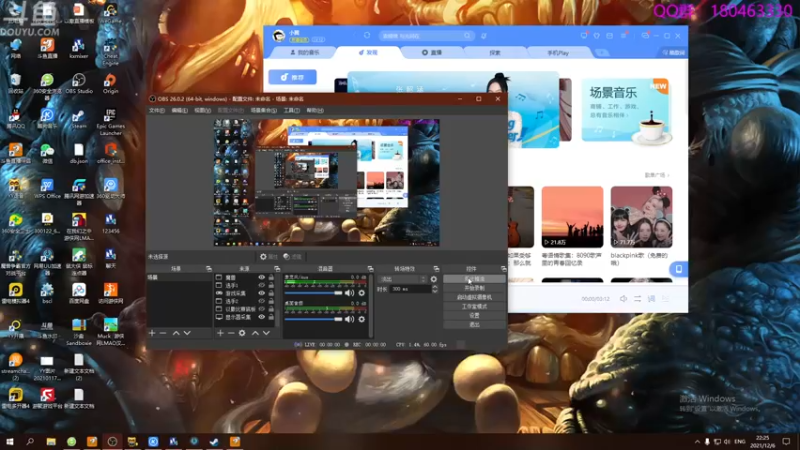Open 桌面音频 audio settings gear
The width and height of the screenshot is (800, 450).
coord(362,319)
